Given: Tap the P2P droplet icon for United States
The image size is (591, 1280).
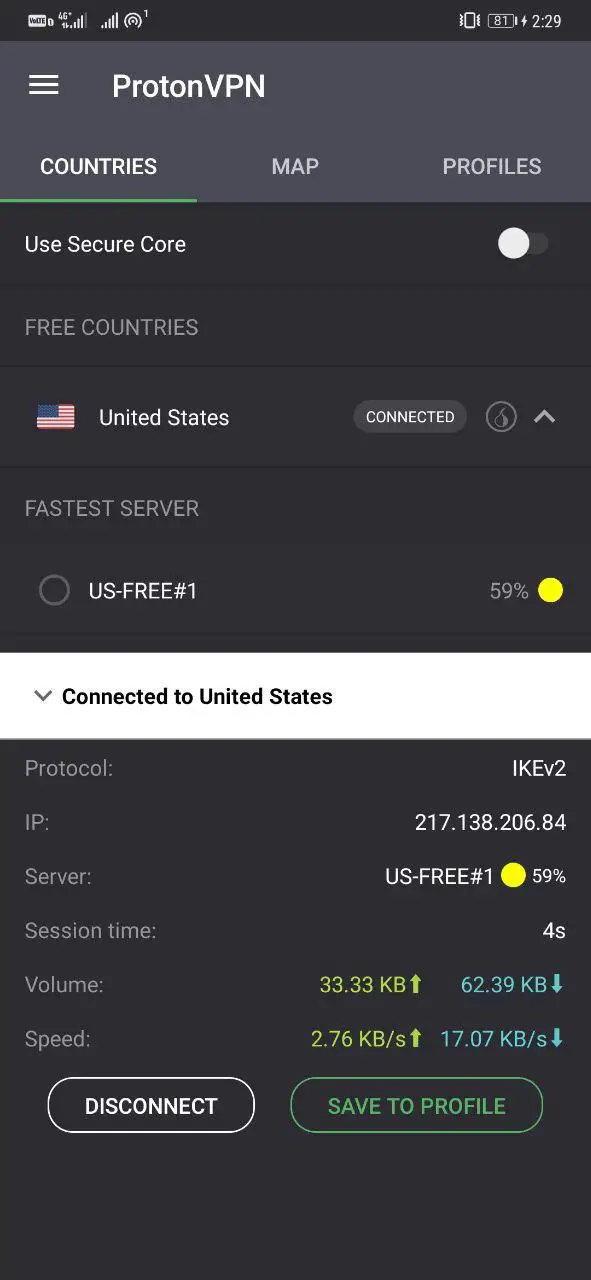Looking at the screenshot, I should 501,417.
